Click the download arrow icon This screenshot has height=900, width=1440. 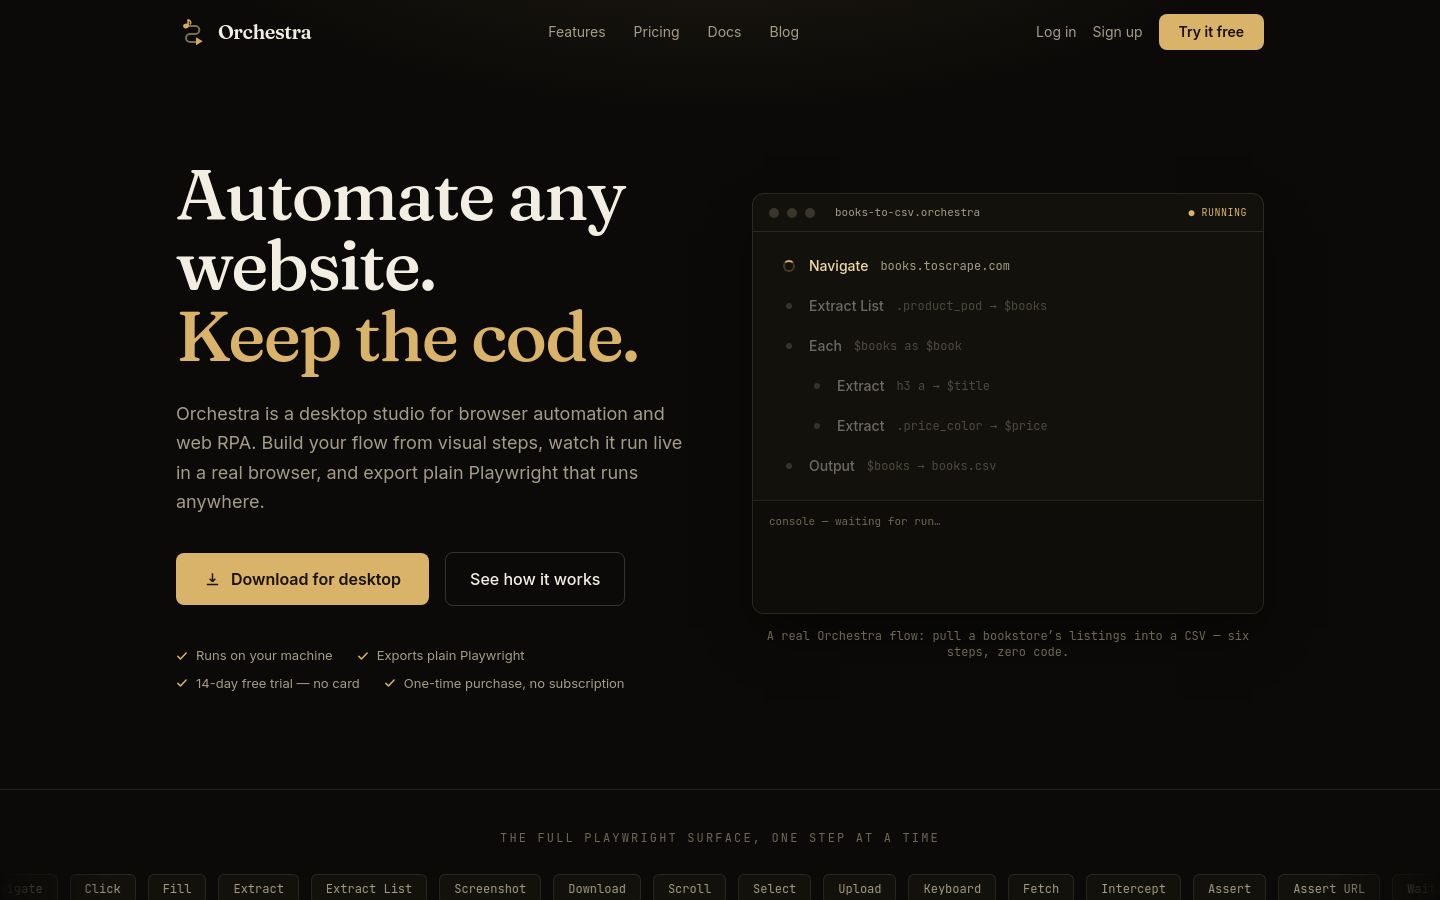point(212,579)
